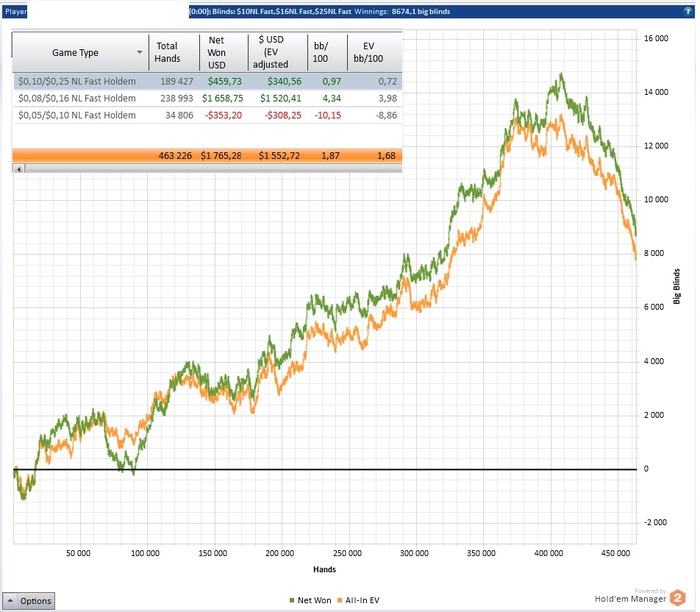Click the table scrollbar left arrow
The height and width of the screenshot is (612, 700).
pyautogui.click(x=19, y=169)
